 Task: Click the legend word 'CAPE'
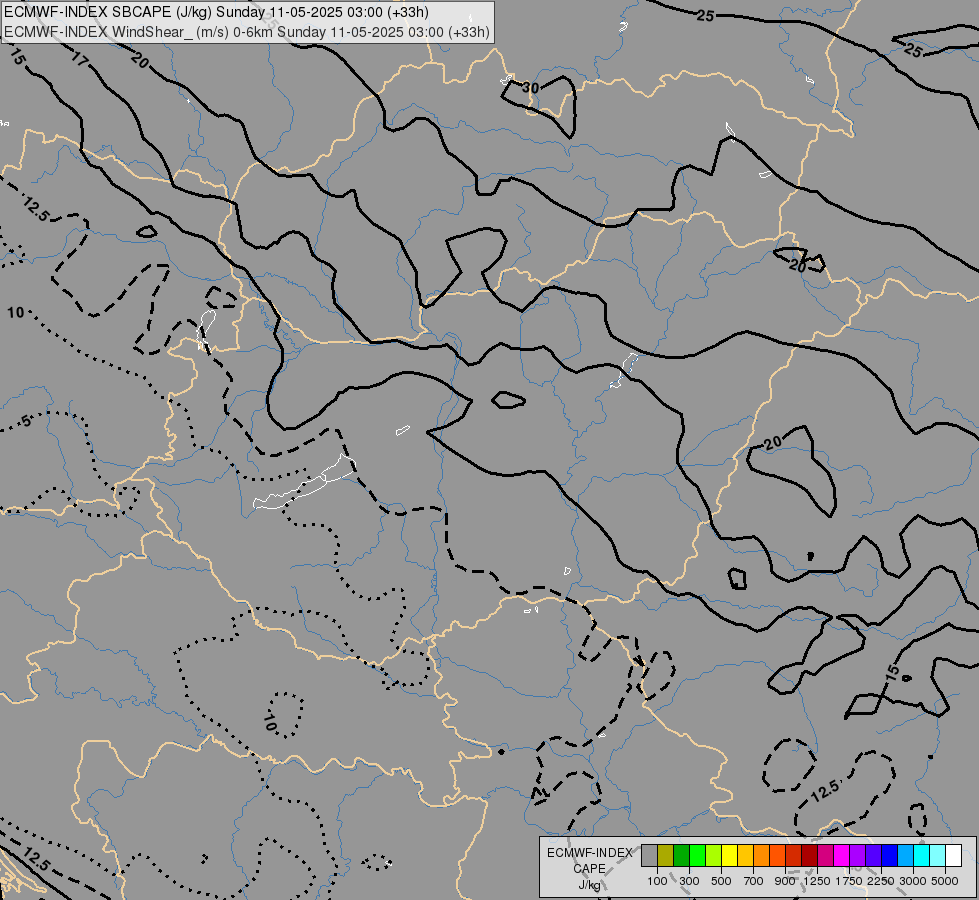click(x=589, y=869)
